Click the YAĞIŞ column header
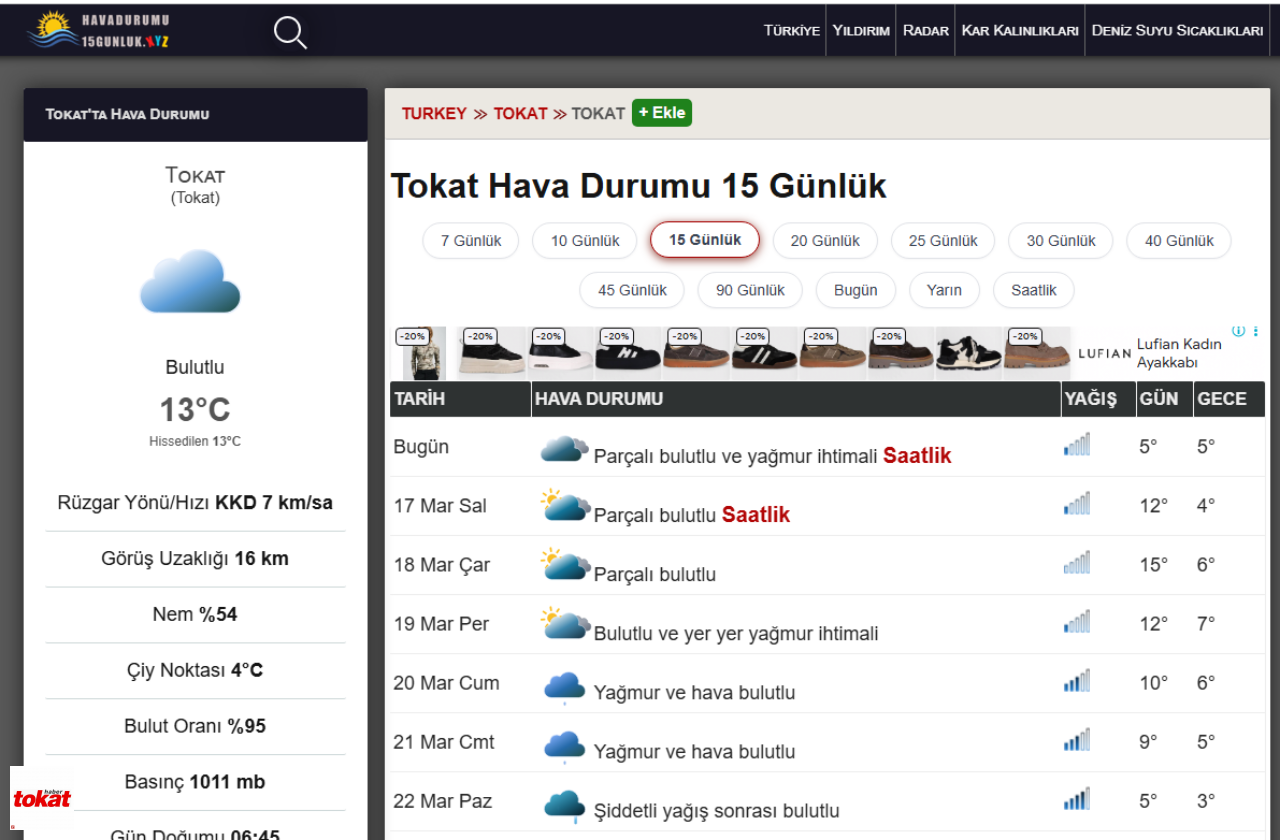This screenshot has width=1280, height=840. click(x=1097, y=399)
